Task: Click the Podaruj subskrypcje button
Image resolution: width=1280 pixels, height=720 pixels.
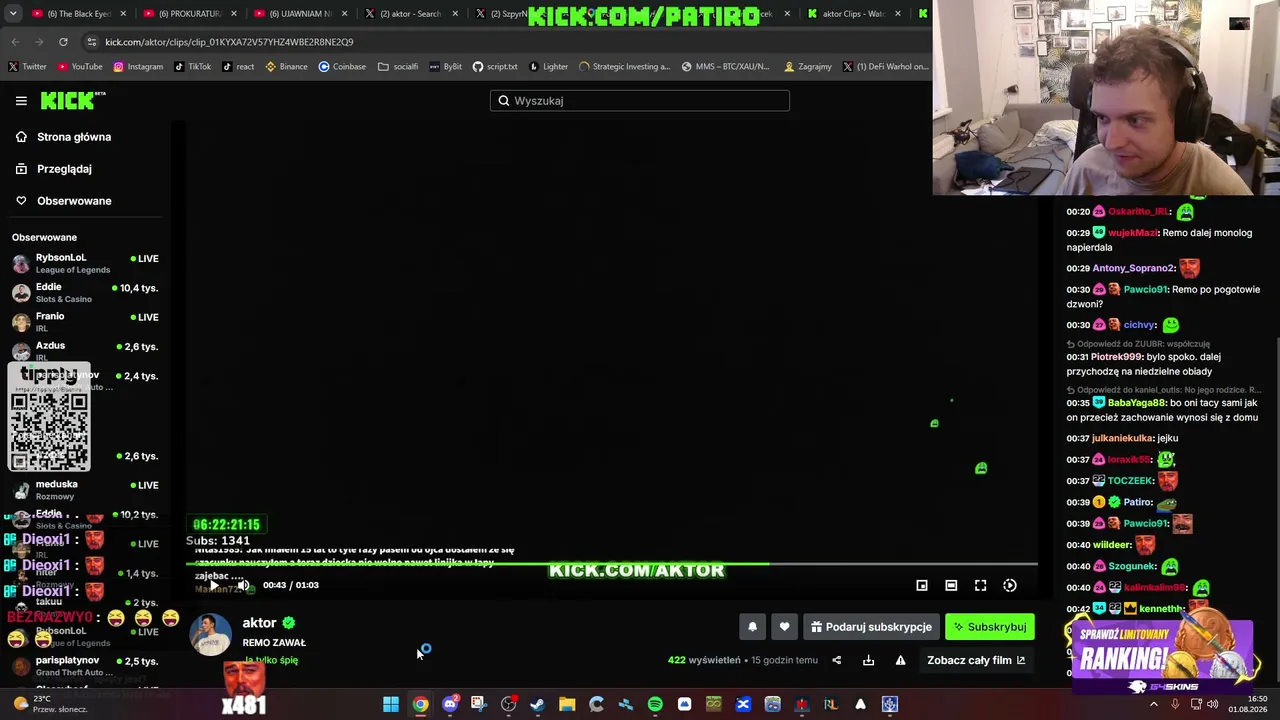Action: 871,627
